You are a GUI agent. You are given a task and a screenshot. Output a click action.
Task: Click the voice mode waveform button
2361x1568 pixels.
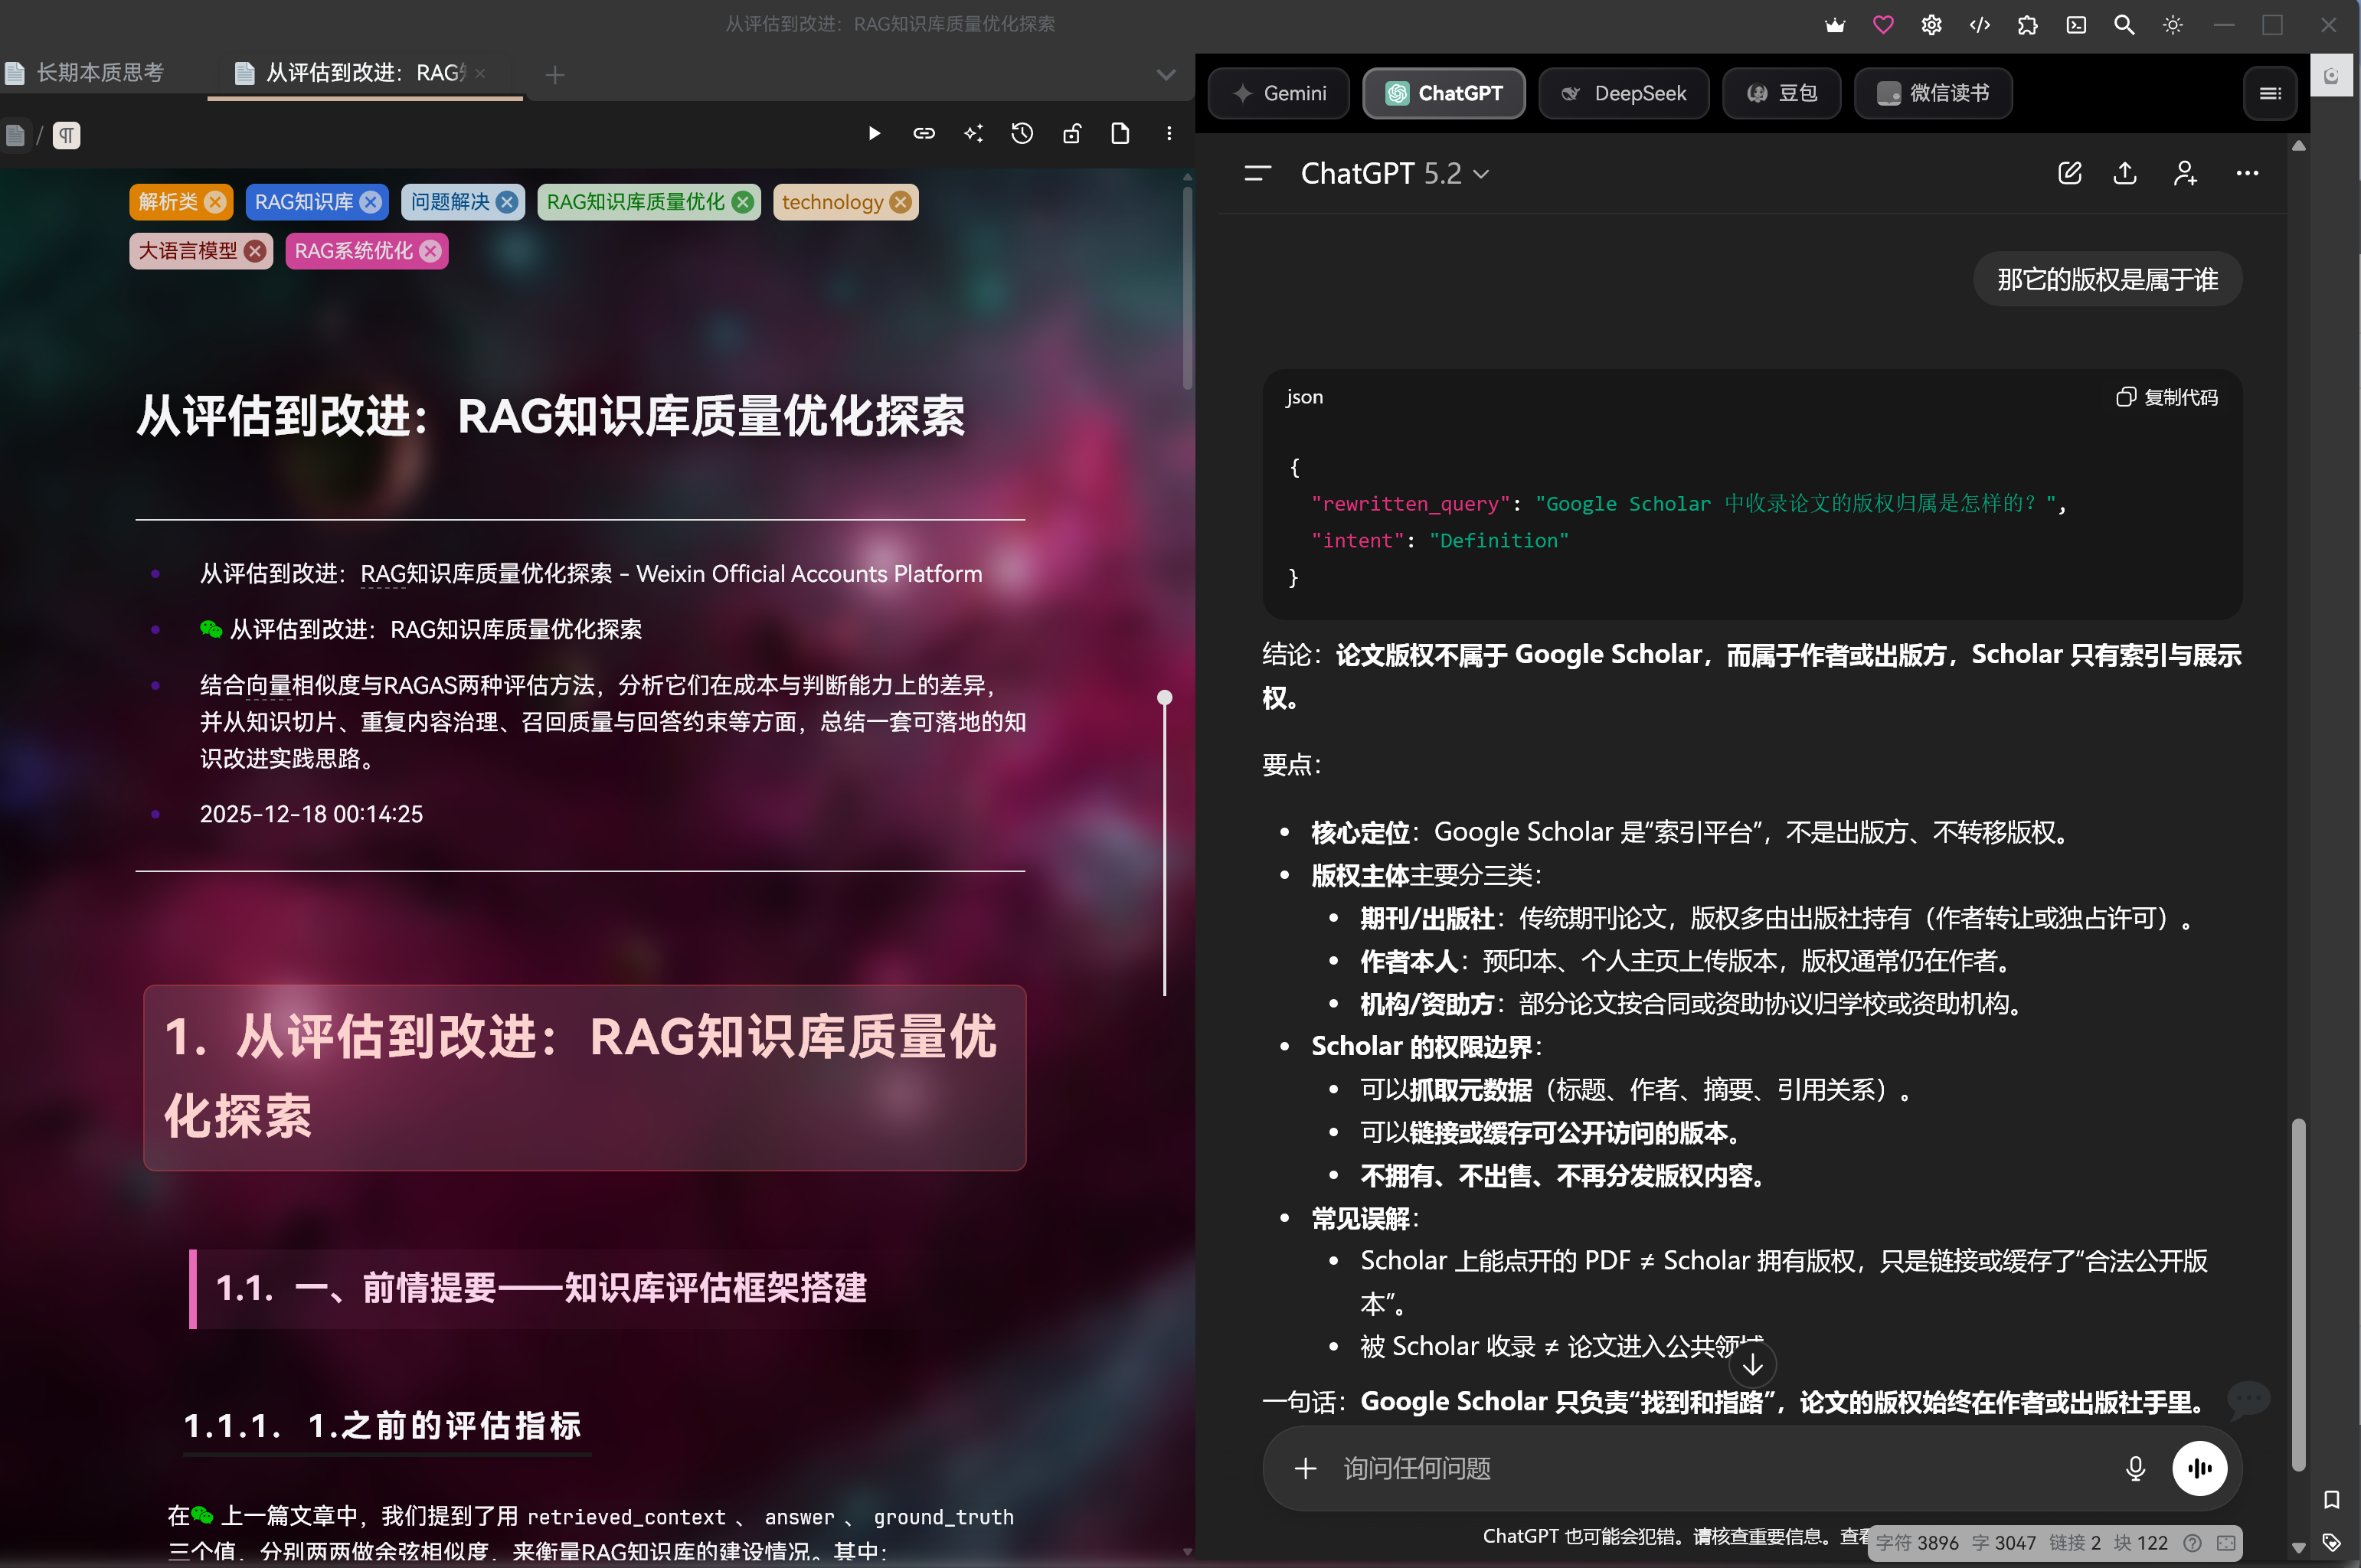click(2199, 1468)
